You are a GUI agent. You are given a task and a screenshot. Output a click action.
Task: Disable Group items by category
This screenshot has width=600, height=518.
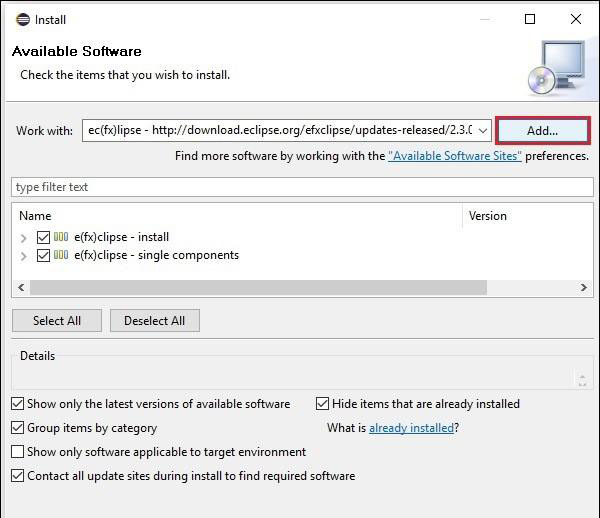(18, 428)
